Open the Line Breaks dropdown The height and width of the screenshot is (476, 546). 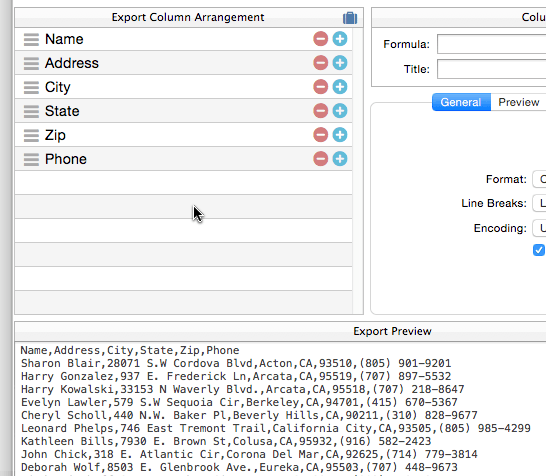(539, 203)
